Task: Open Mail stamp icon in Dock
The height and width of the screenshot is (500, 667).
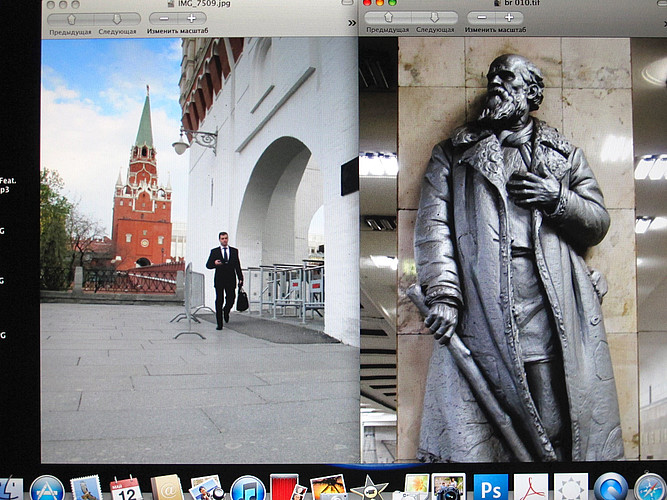Action: 86,489
